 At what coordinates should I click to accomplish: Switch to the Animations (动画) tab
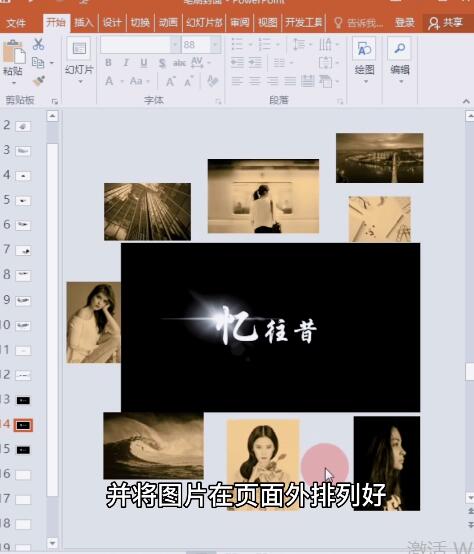coord(168,23)
